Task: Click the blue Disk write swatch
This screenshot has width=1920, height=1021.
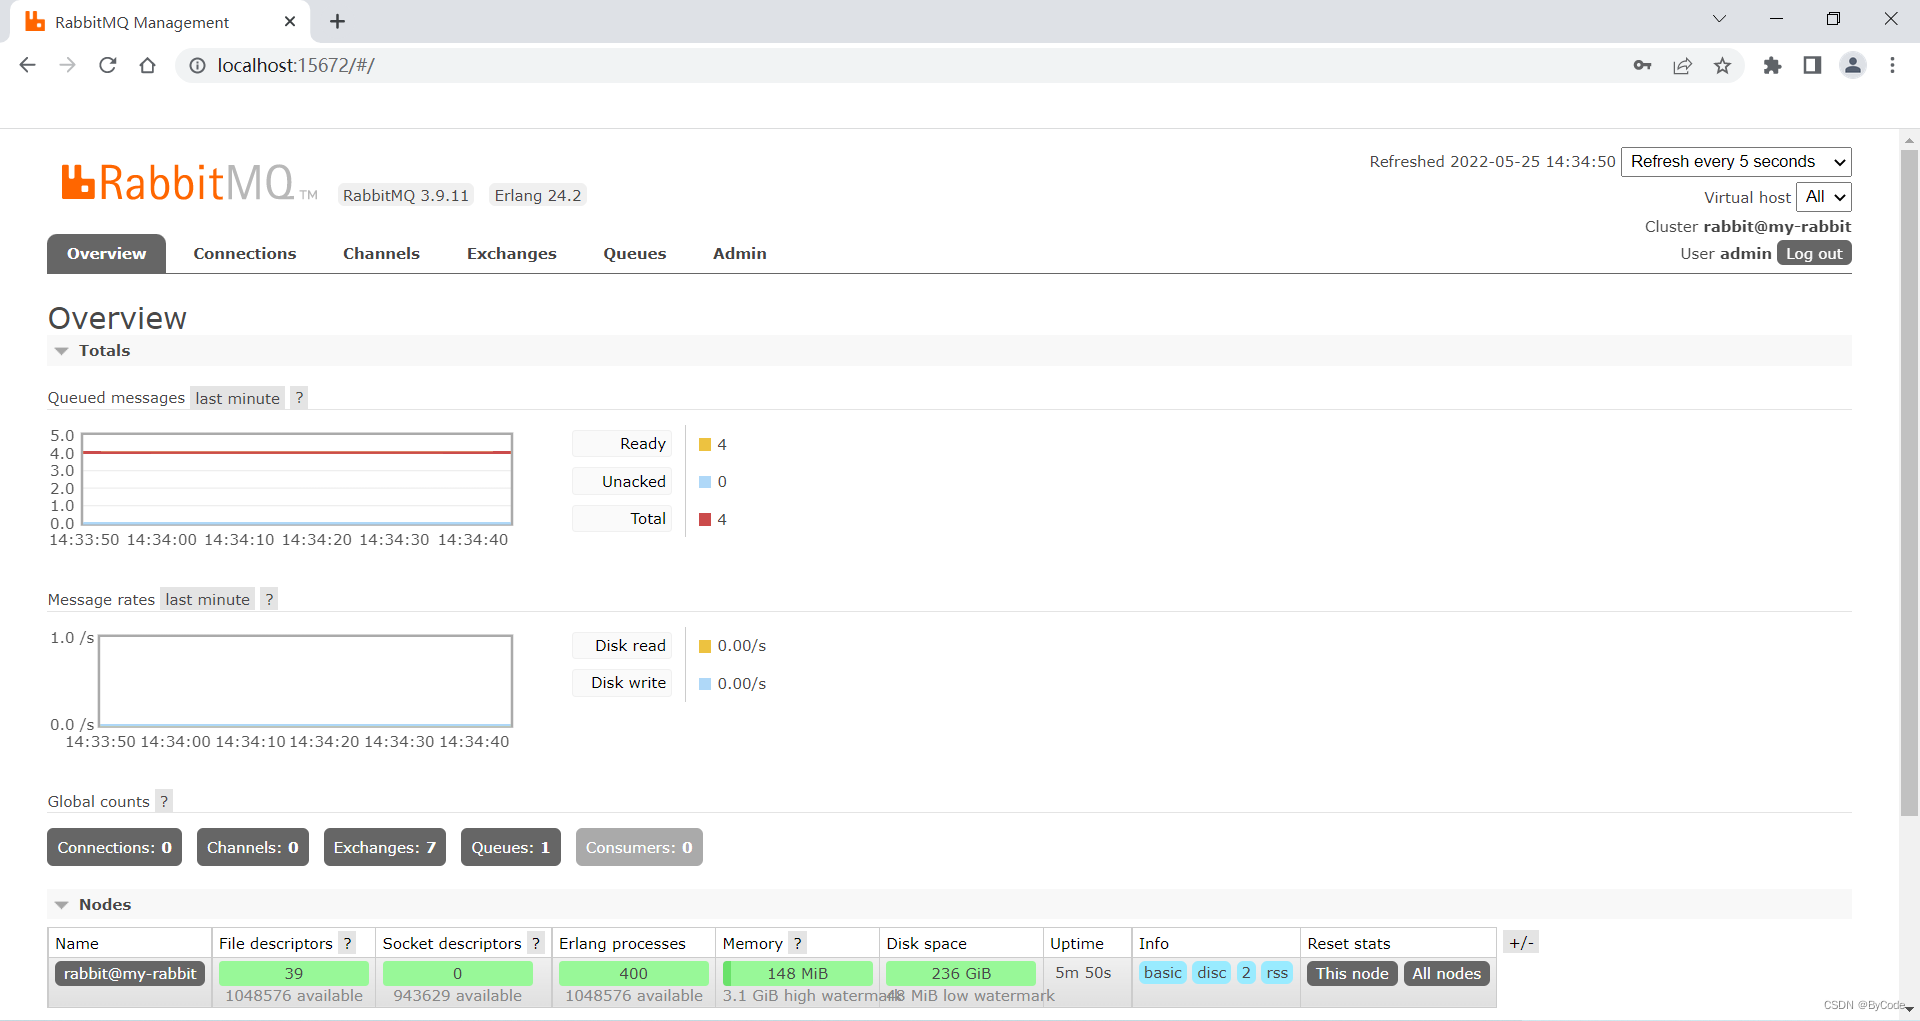Action: (x=705, y=684)
